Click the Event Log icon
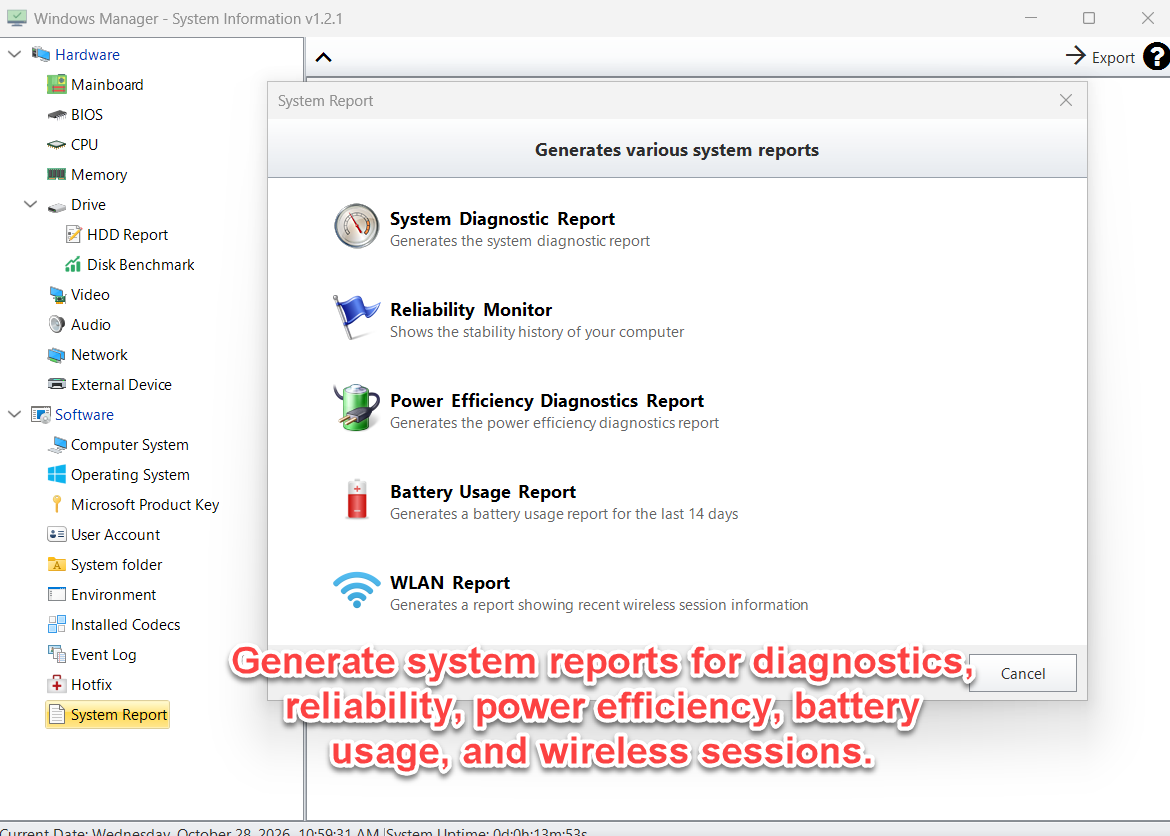 [x=57, y=655]
